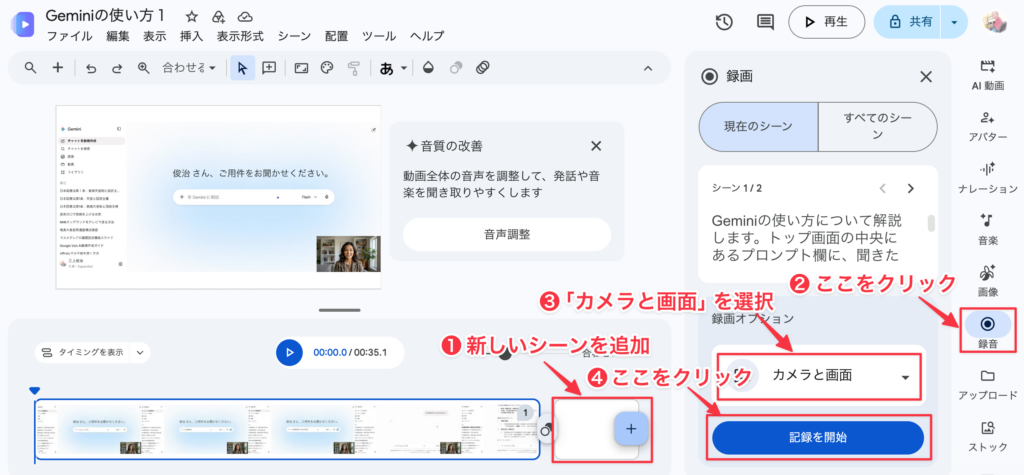
Task: Click the script text scrollbar
Action: (931, 223)
